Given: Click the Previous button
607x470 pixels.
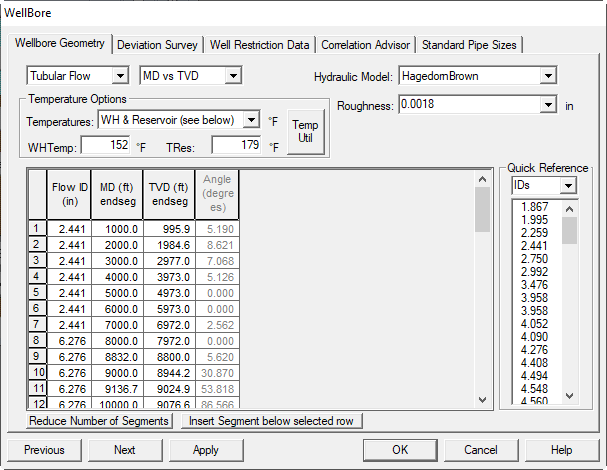Looking at the screenshot, I should 44,450.
